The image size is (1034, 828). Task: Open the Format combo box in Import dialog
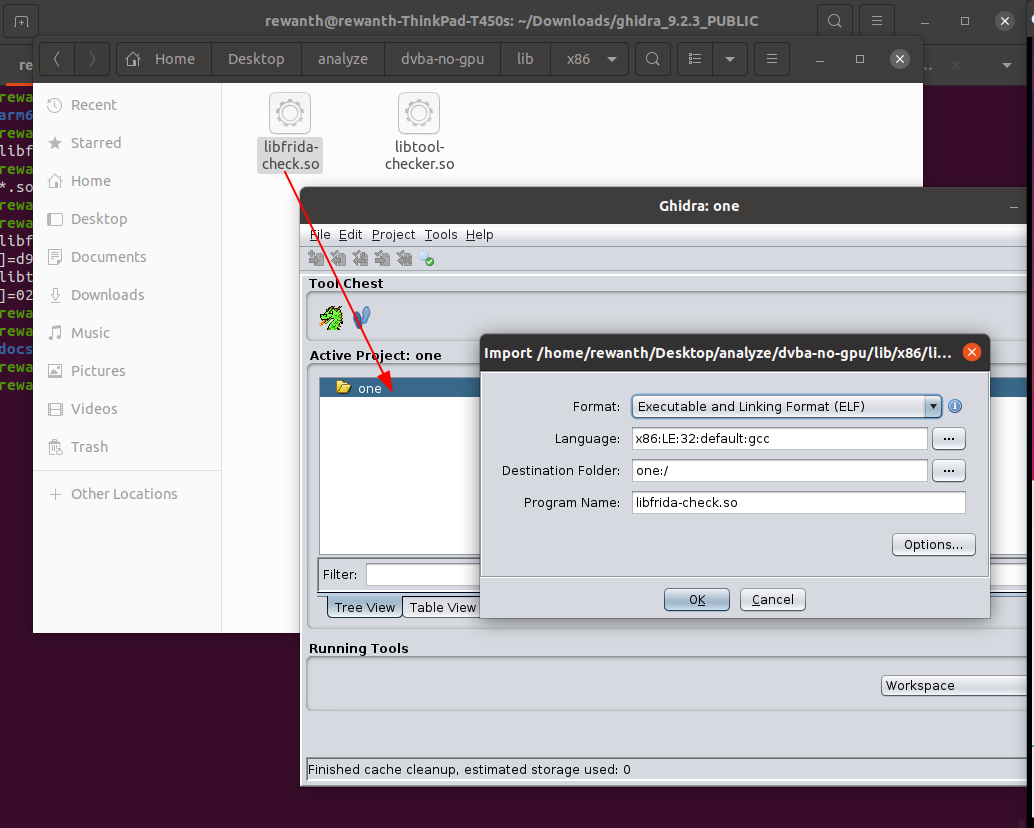[x=787, y=406]
